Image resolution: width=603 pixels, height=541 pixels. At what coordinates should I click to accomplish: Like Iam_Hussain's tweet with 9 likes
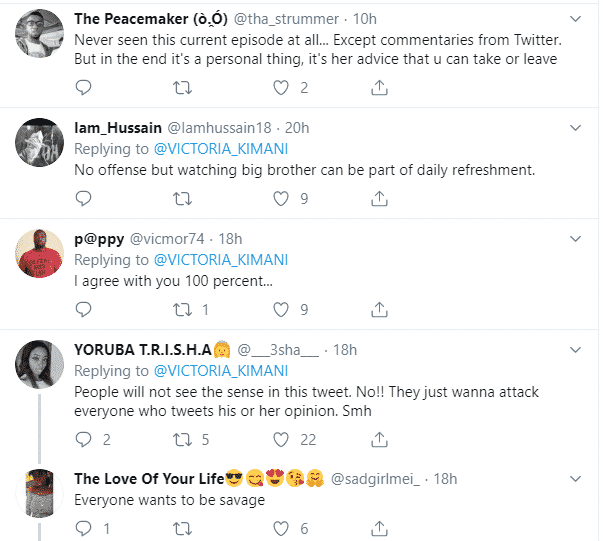pyautogui.click(x=280, y=198)
